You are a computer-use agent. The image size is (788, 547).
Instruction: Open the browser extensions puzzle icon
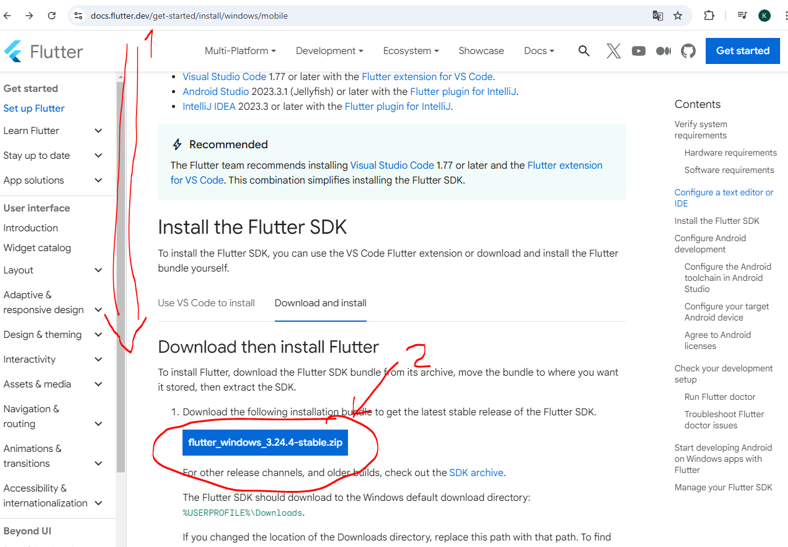click(x=709, y=16)
